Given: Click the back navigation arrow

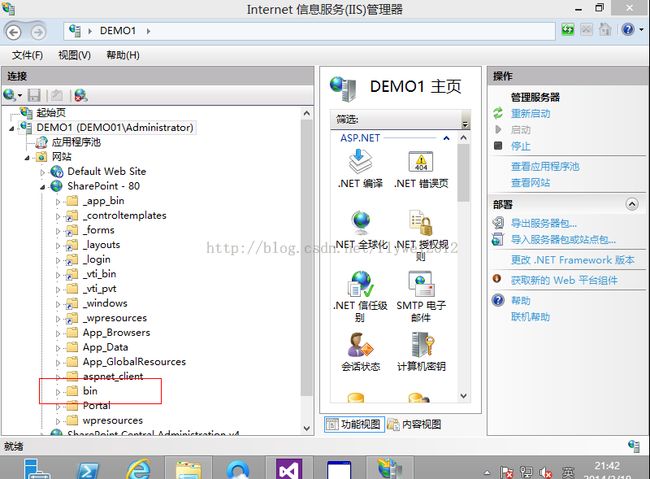Looking at the screenshot, I should [x=14, y=32].
